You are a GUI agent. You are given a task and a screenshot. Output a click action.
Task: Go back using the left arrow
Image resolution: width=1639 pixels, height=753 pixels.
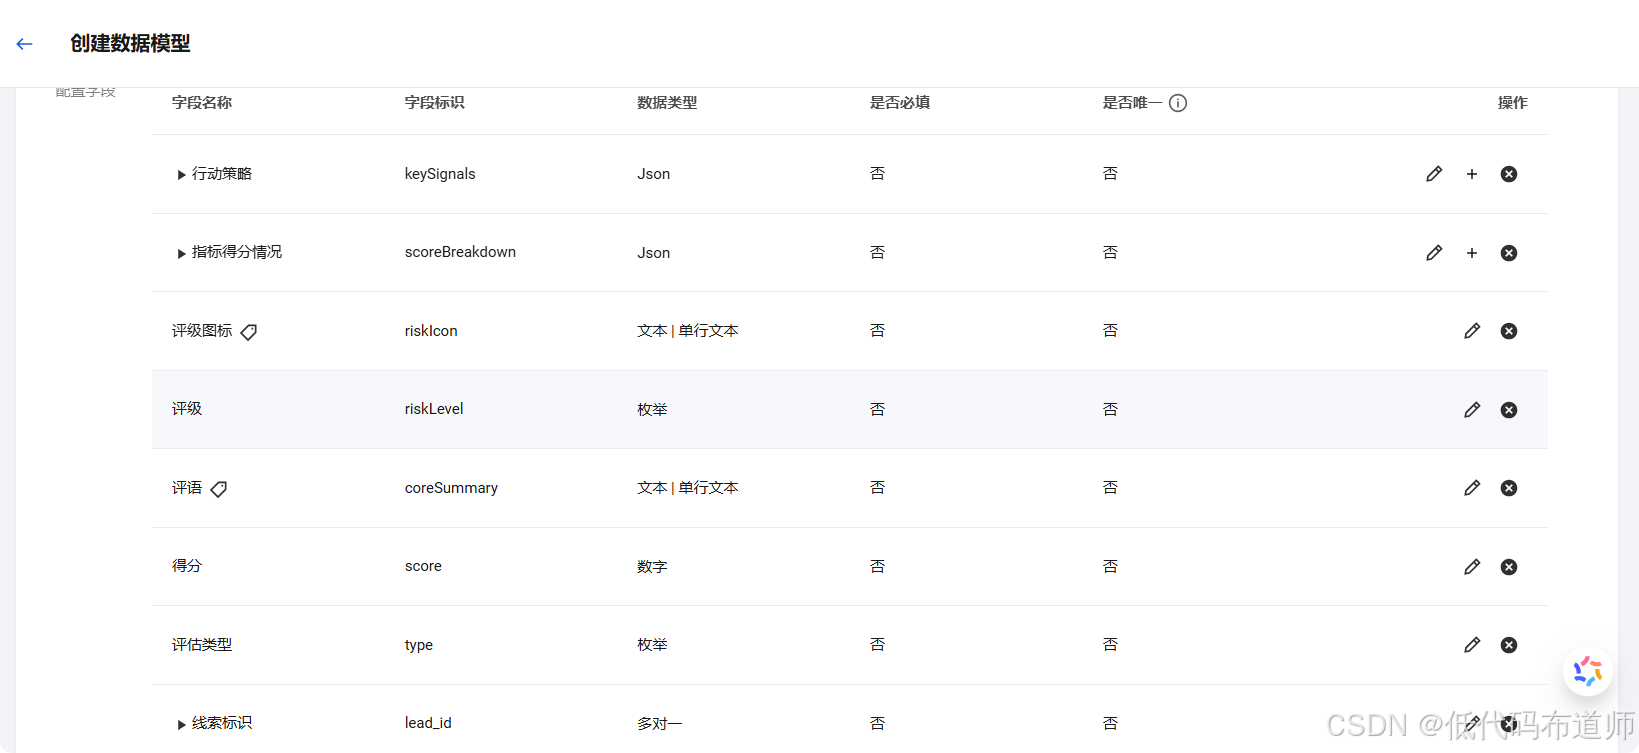click(25, 44)
